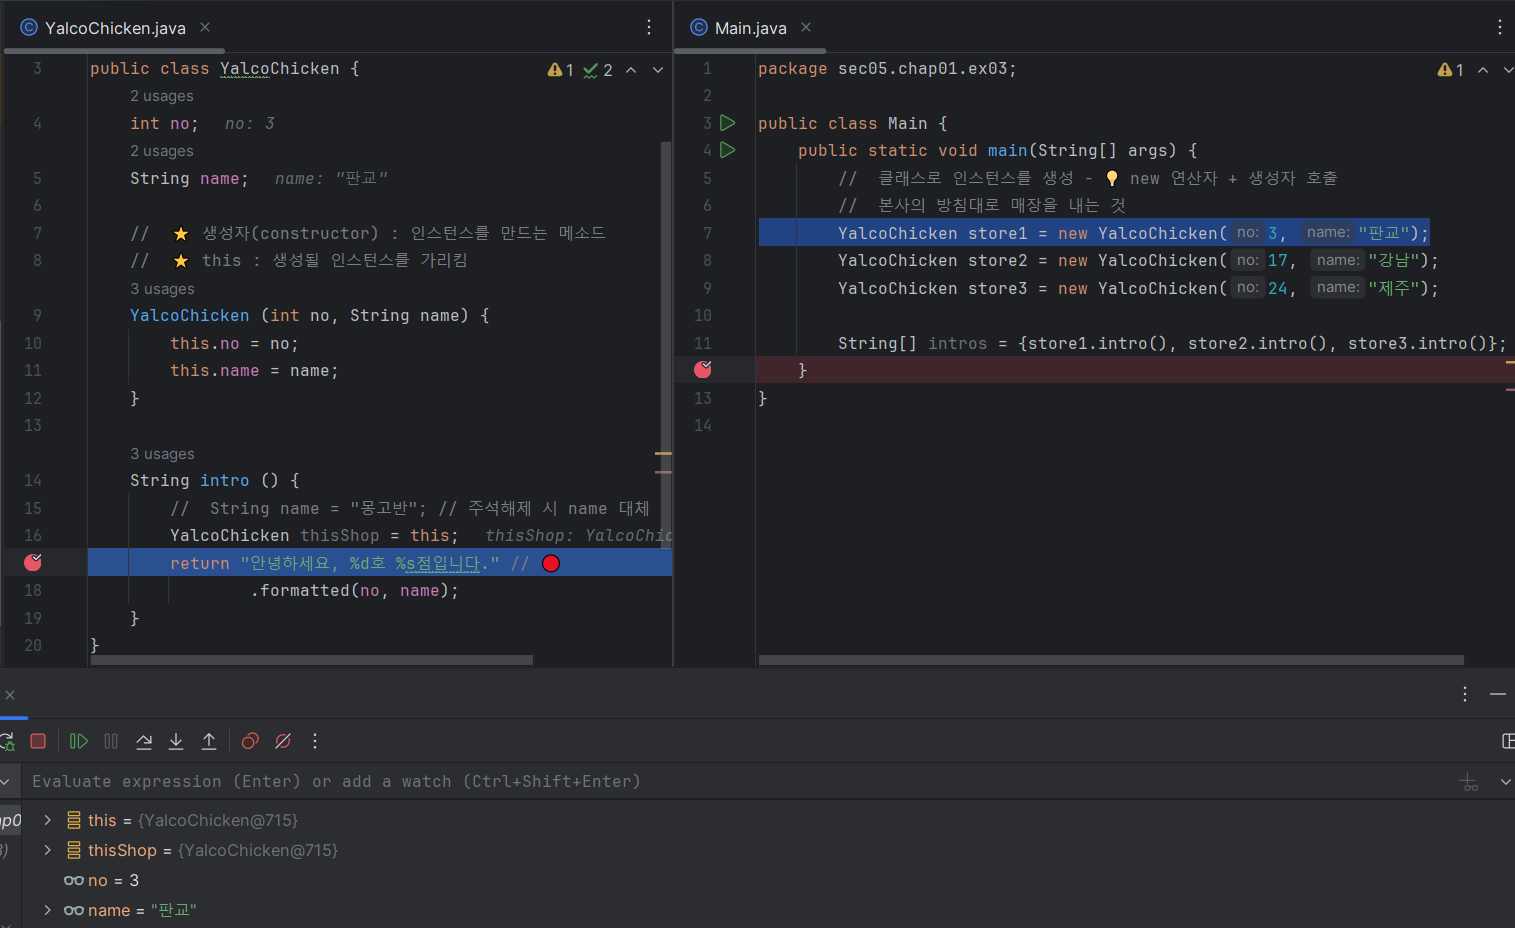1515x928 pixels.
Task: Click the '2 usages' hint above 'int no'
Action: (162, 96)
